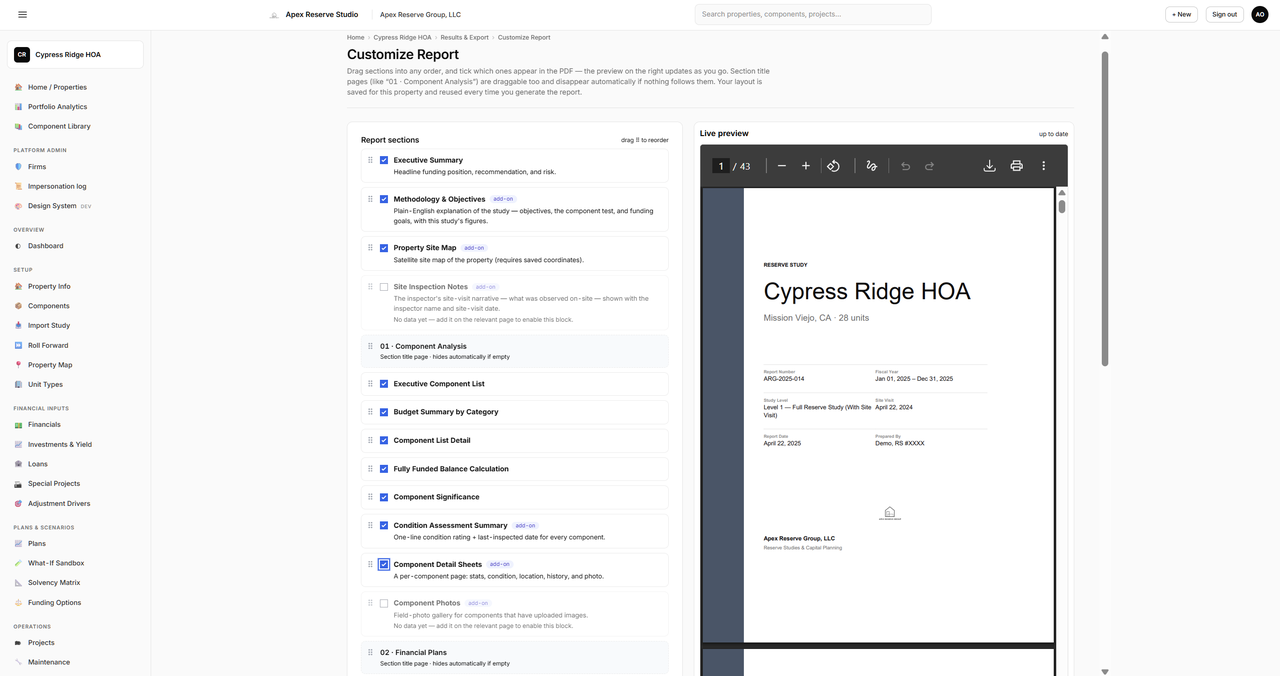
Task: Click the PDF undo icon
Action: (x=905, y=166)
